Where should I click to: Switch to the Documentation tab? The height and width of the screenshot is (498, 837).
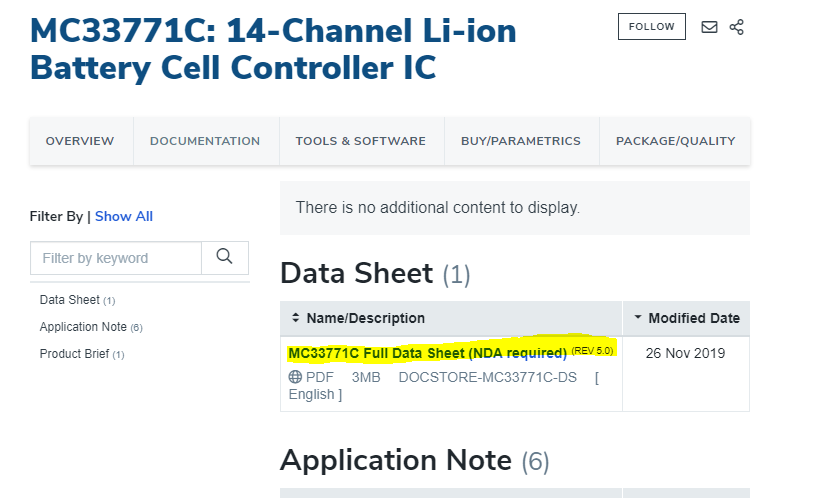pos(205,141)
